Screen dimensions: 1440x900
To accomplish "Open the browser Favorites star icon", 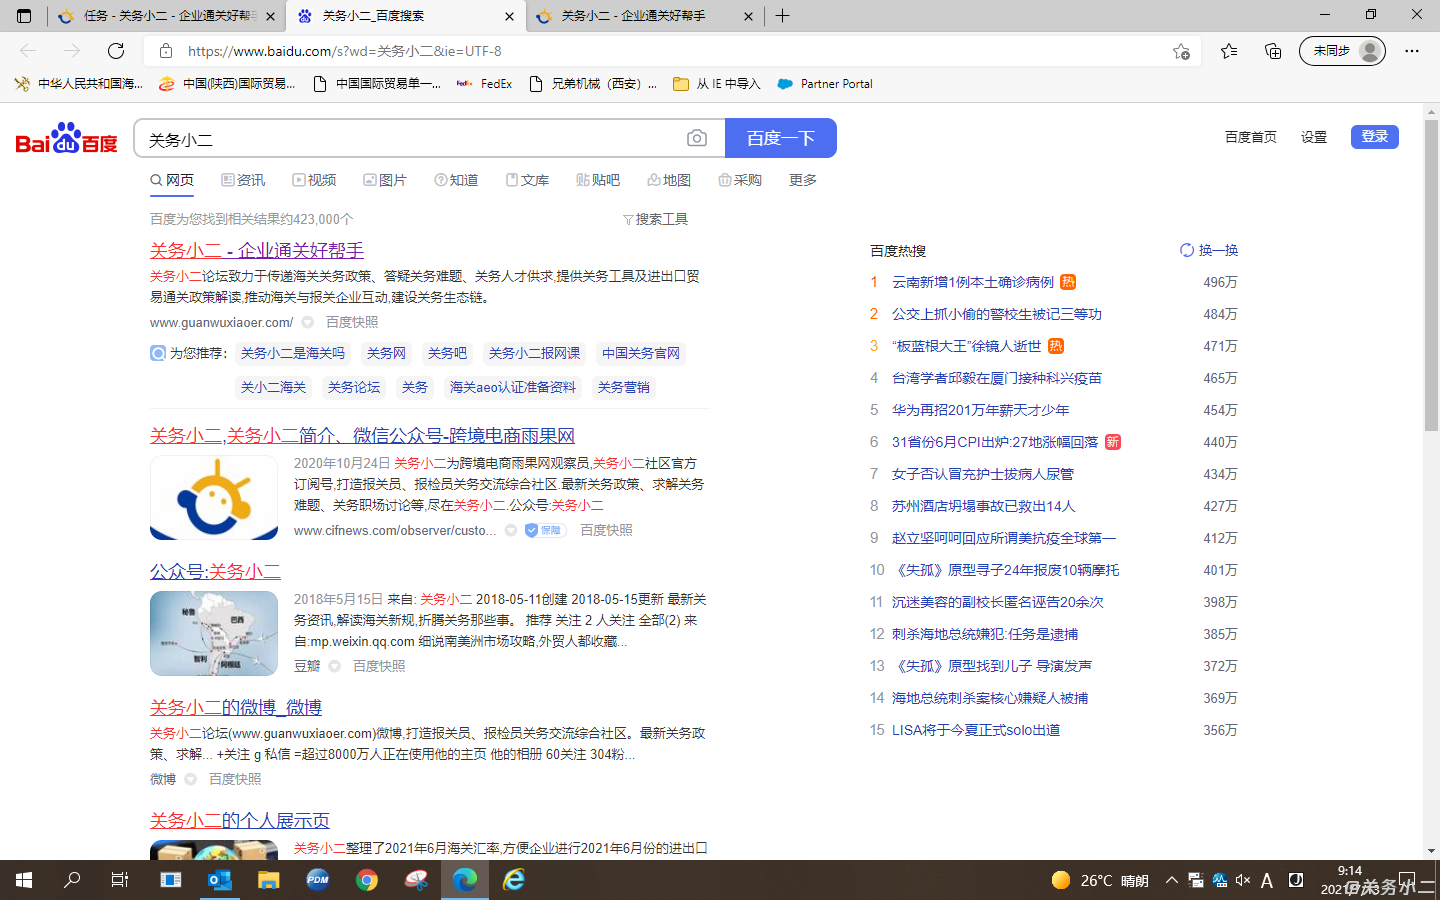I will pyautogui.click(x=1229, y=51).
